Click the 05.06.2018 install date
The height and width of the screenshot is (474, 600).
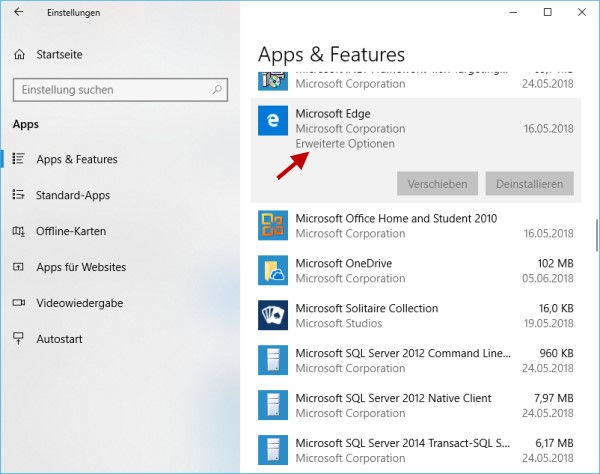(548, 278)
